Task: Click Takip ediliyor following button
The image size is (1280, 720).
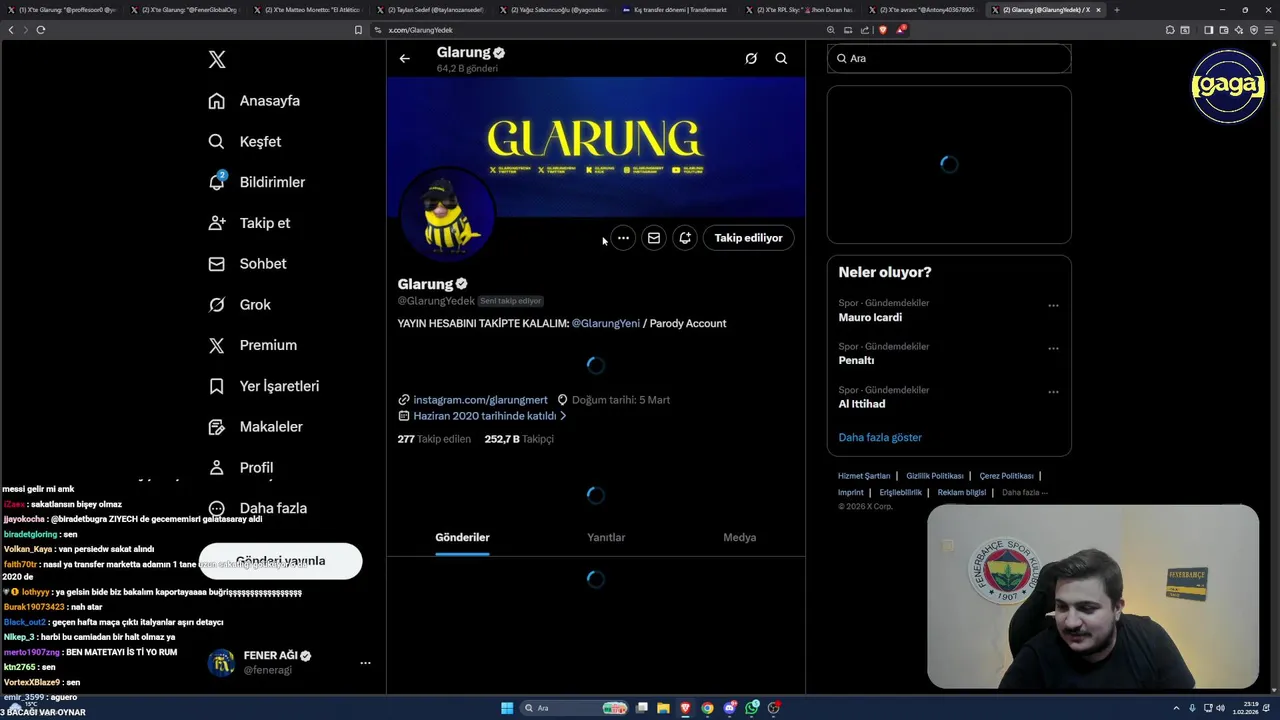Action: (x=749, y=238)
